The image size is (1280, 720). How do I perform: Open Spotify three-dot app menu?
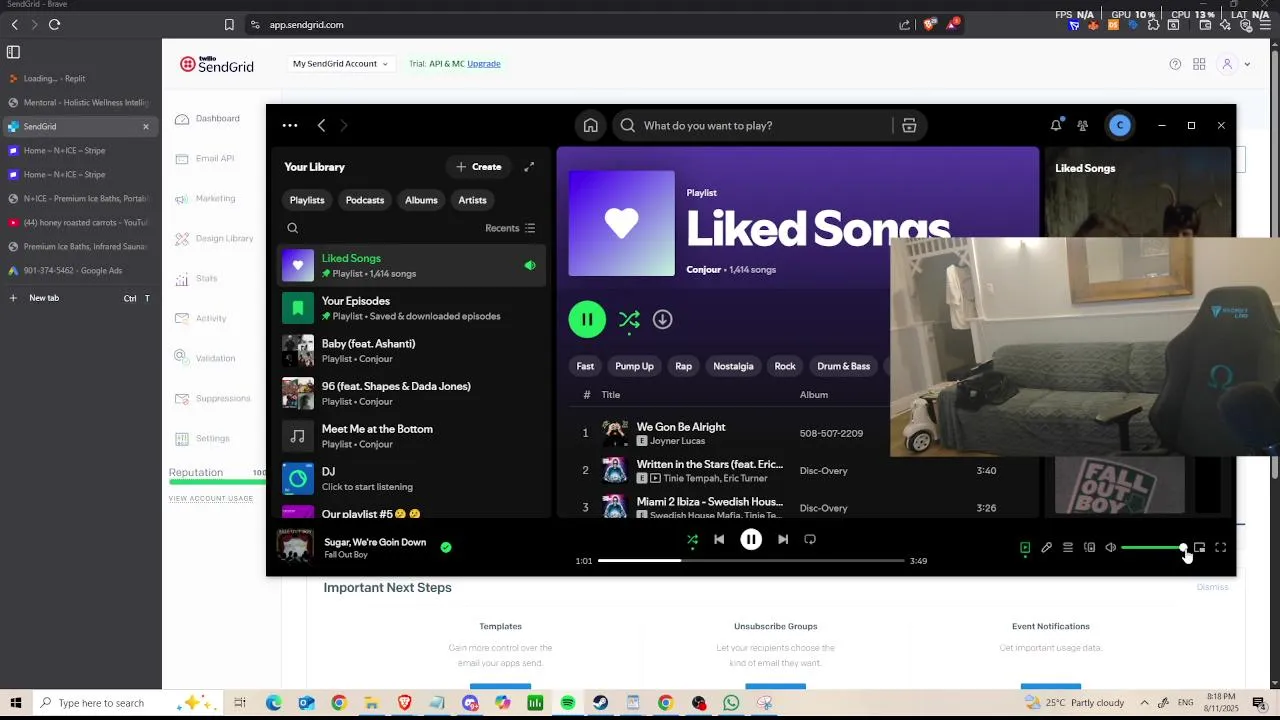pyautogui.click(x=290, y=126)
